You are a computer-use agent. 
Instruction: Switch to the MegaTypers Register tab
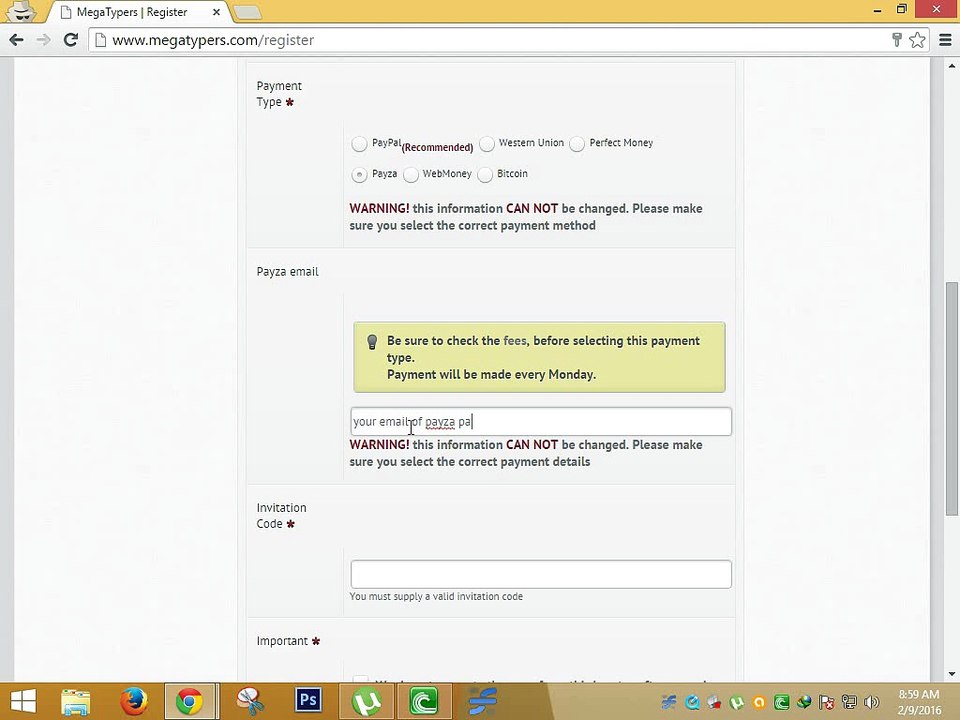[138, 12]
